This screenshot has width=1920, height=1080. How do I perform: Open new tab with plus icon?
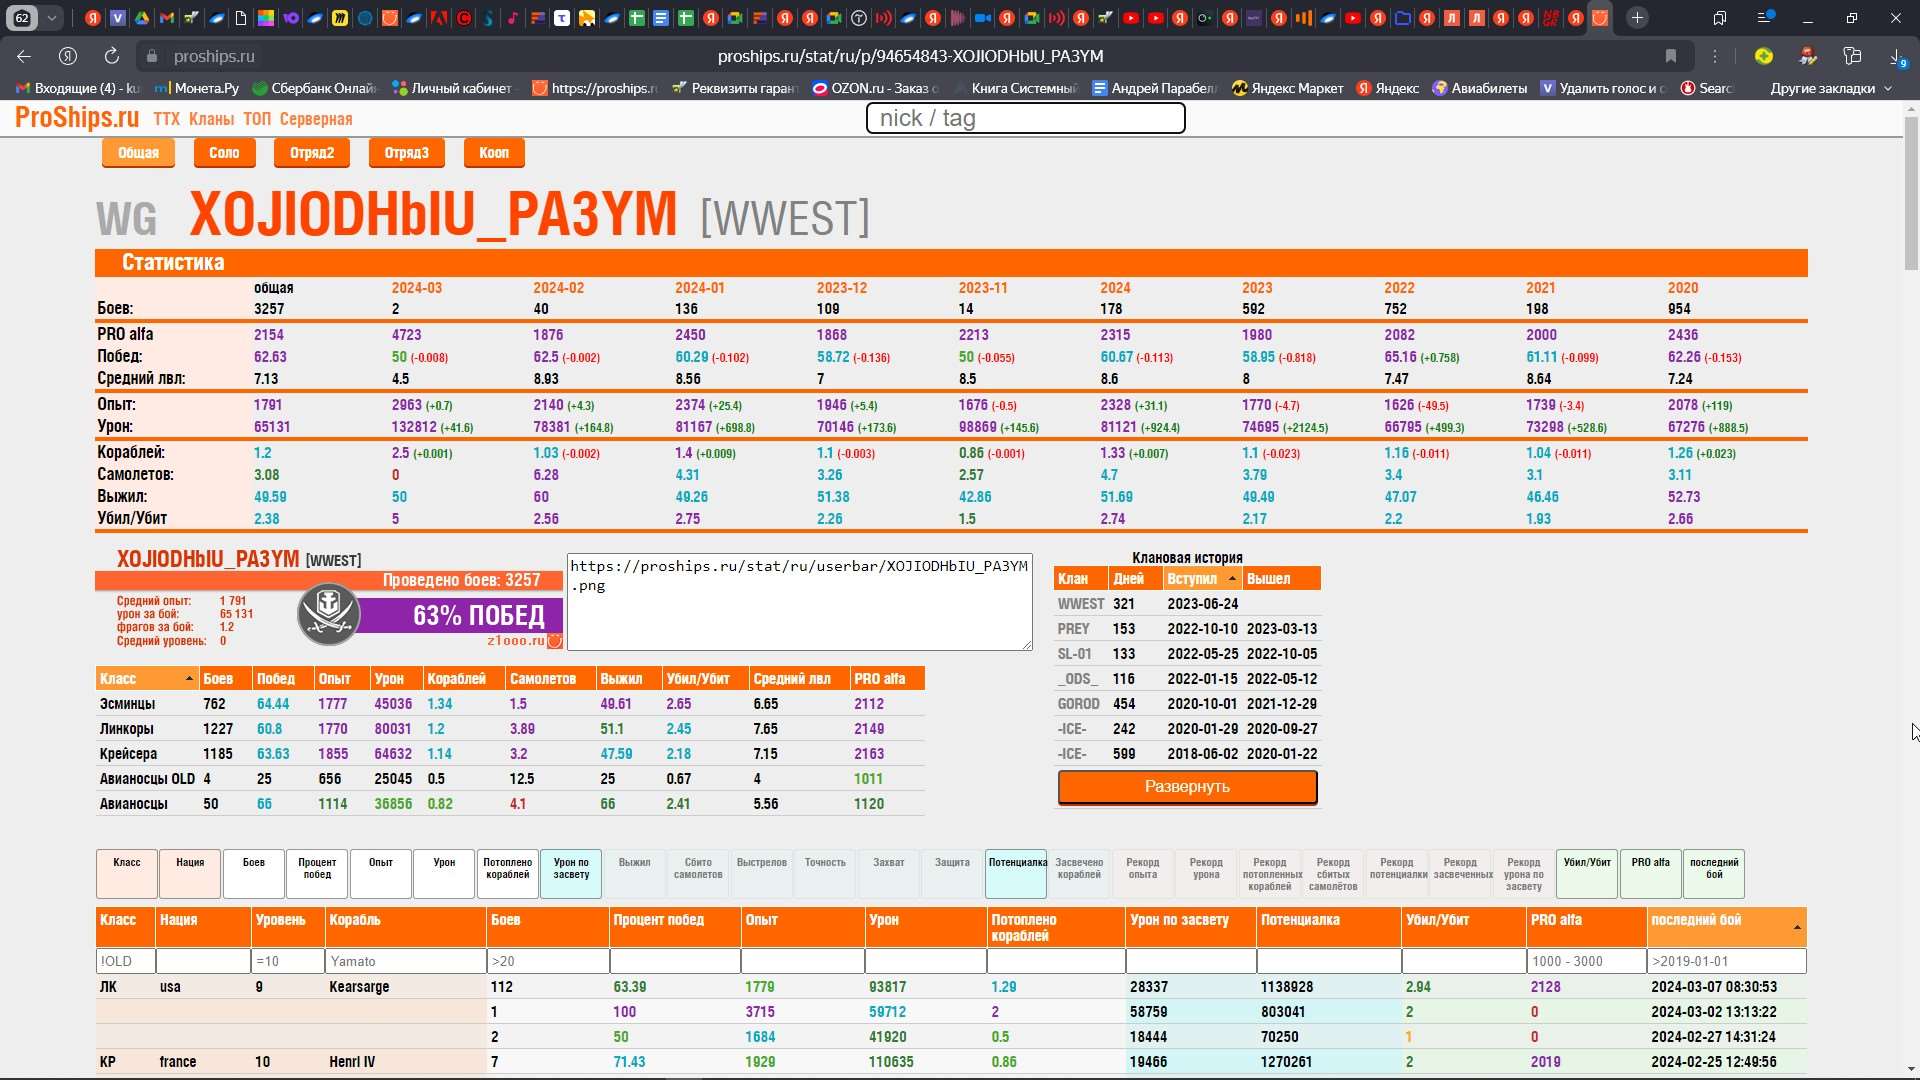click(x=1637, y=18)
